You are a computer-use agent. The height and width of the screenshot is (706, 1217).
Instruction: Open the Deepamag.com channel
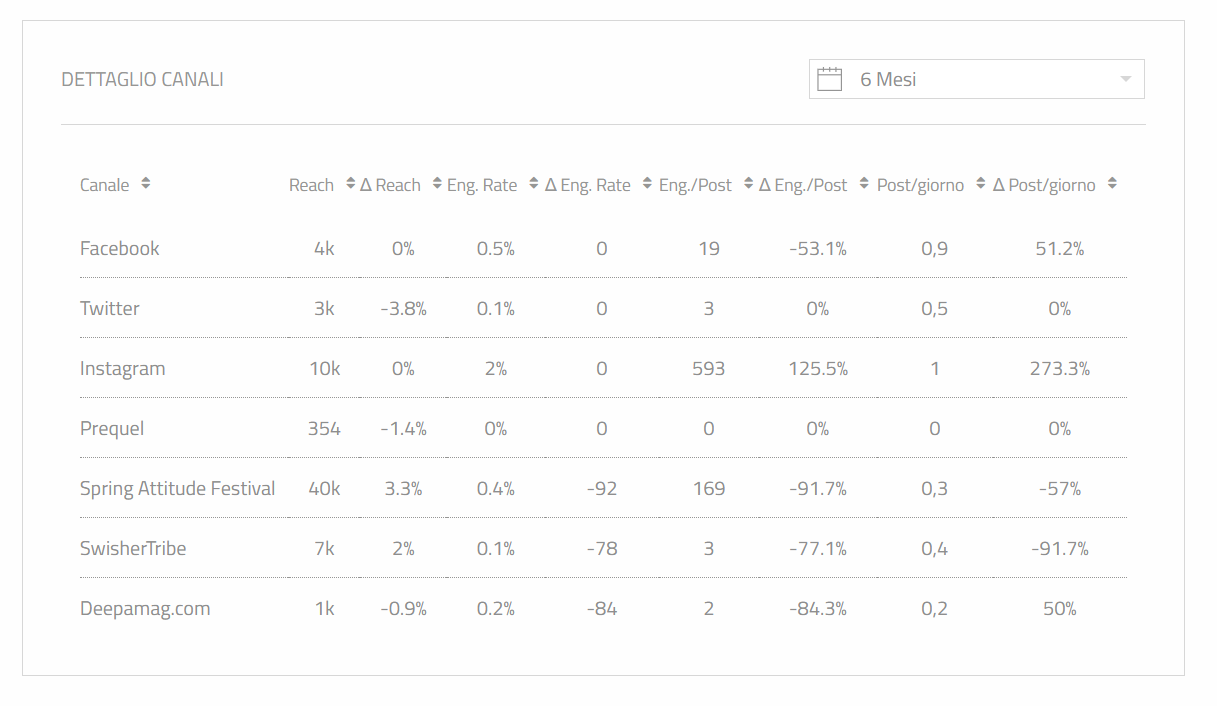tap(145, 609)
